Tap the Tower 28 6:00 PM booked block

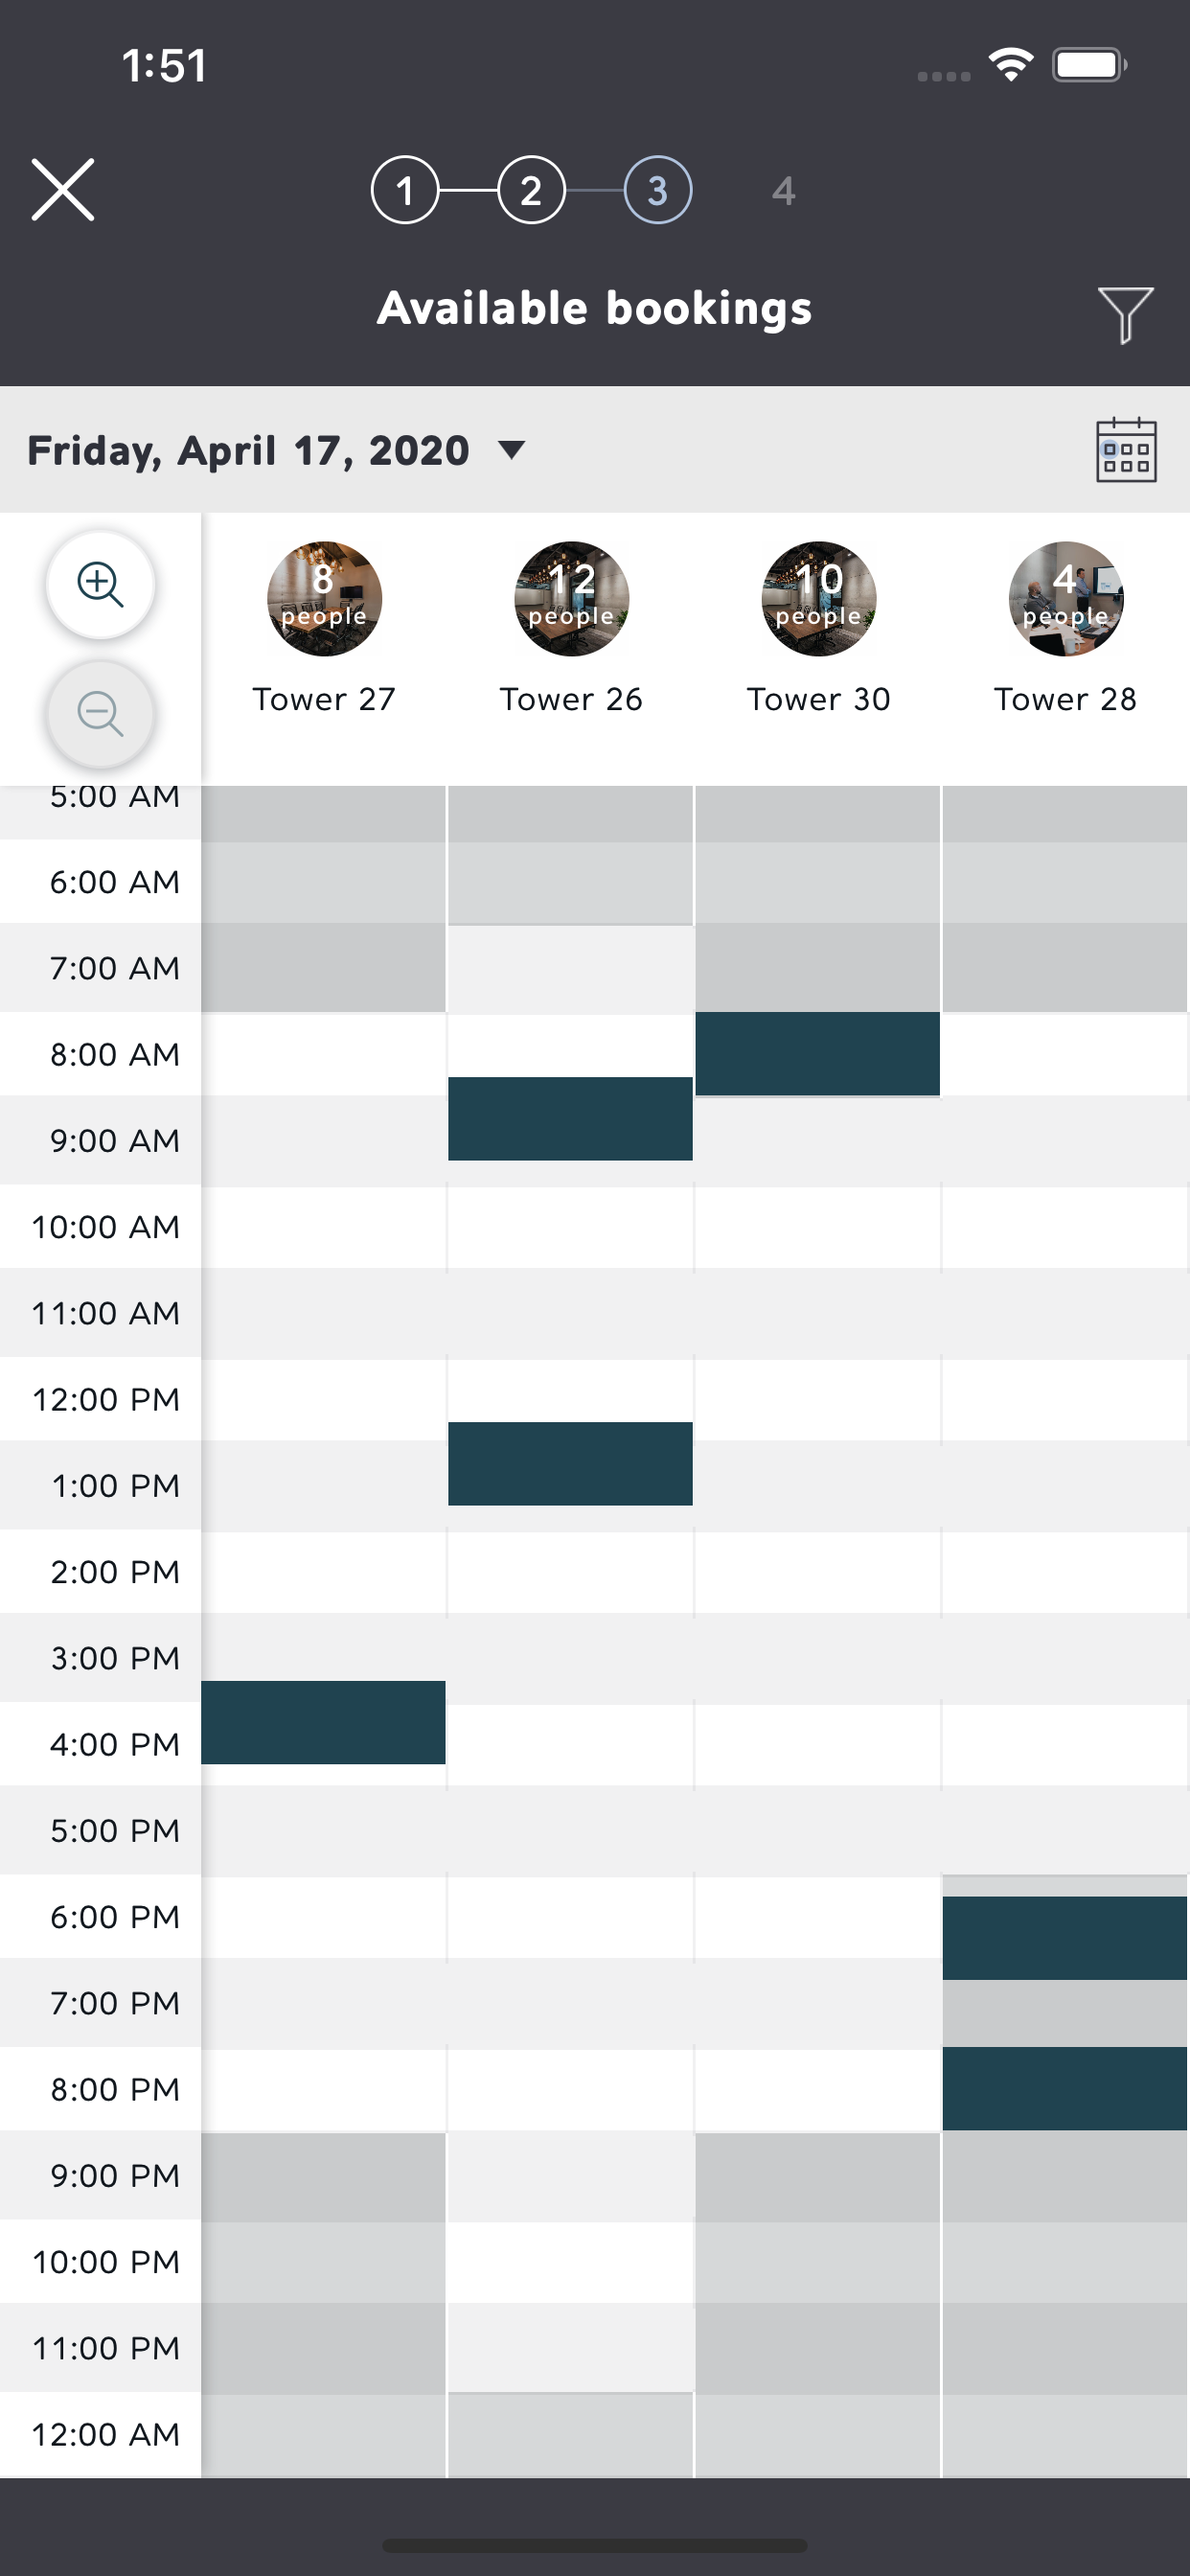(x=1064, y=1938)
